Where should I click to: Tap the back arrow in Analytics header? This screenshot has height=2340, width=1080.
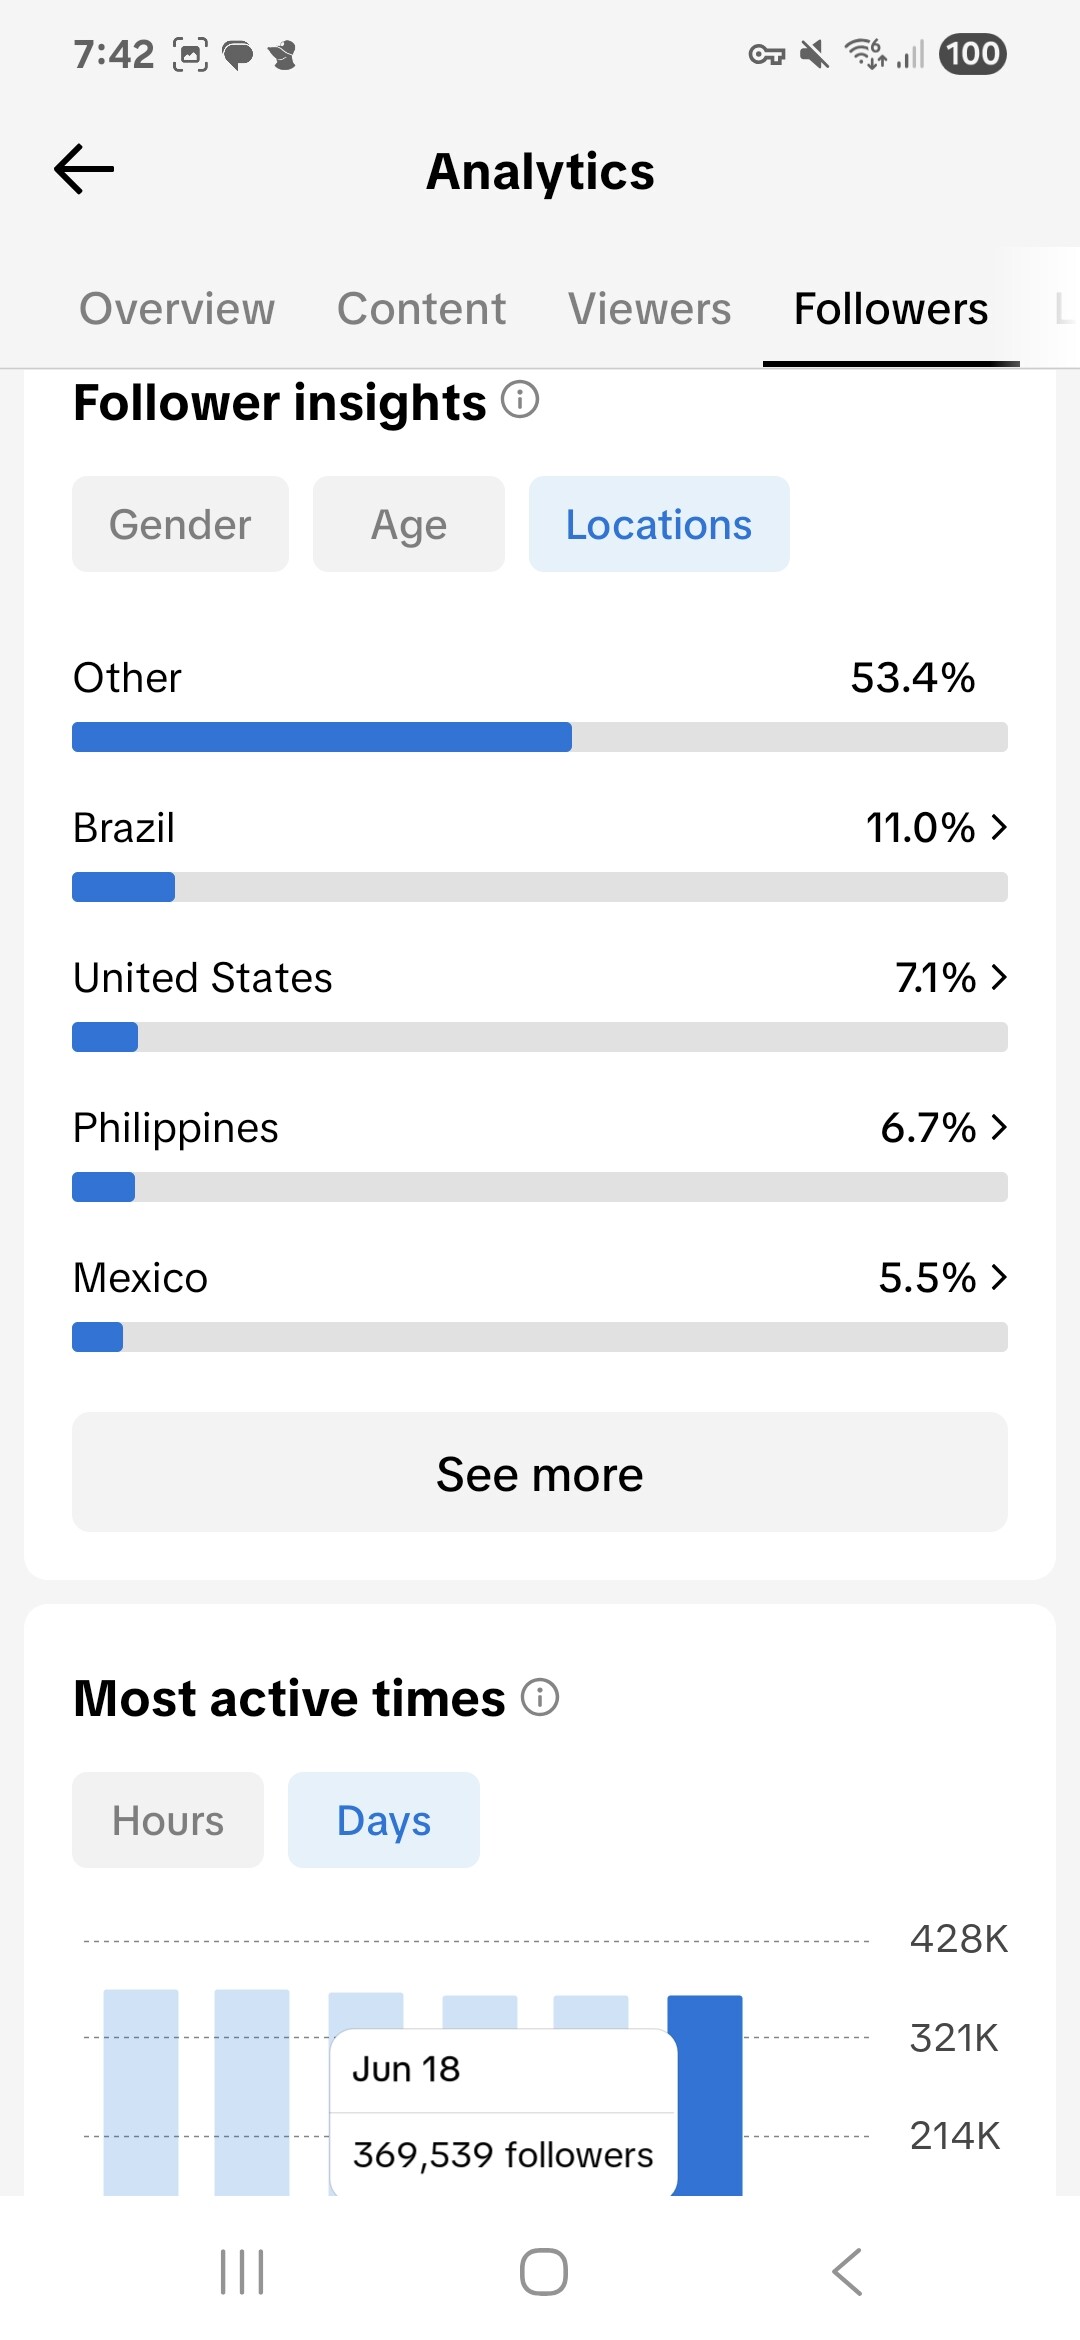(x=84, y=169)
